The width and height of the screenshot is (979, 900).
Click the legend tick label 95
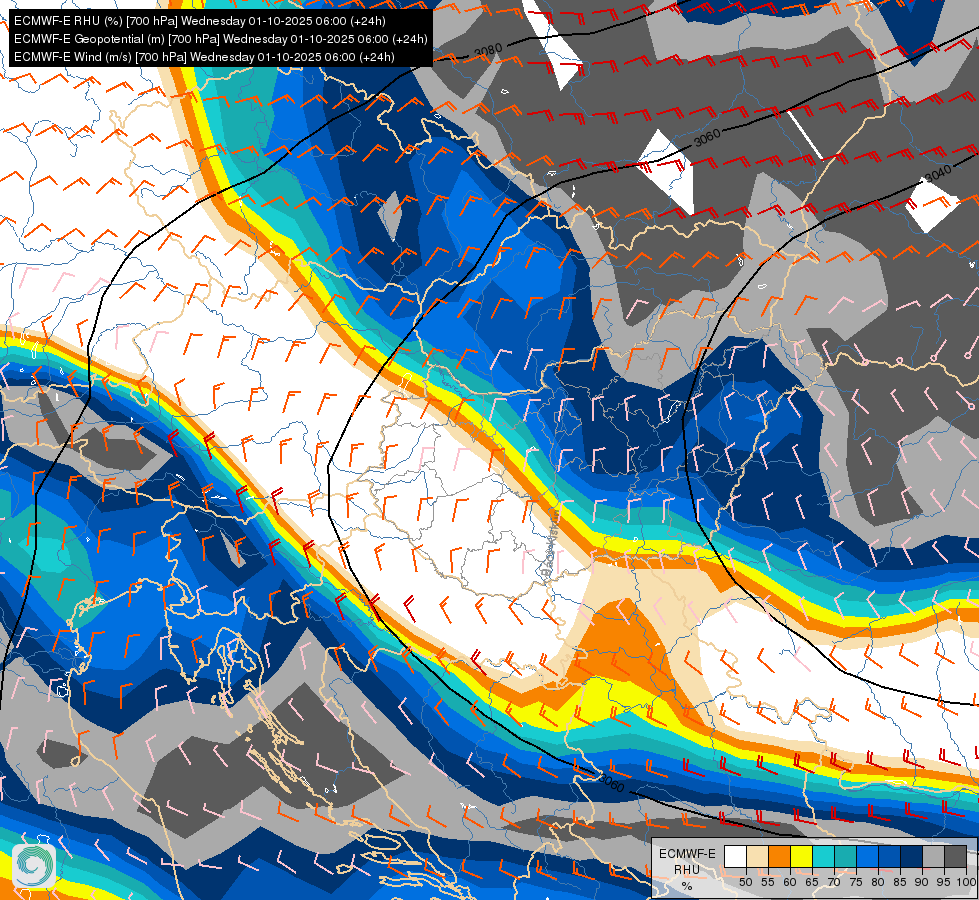944,882
